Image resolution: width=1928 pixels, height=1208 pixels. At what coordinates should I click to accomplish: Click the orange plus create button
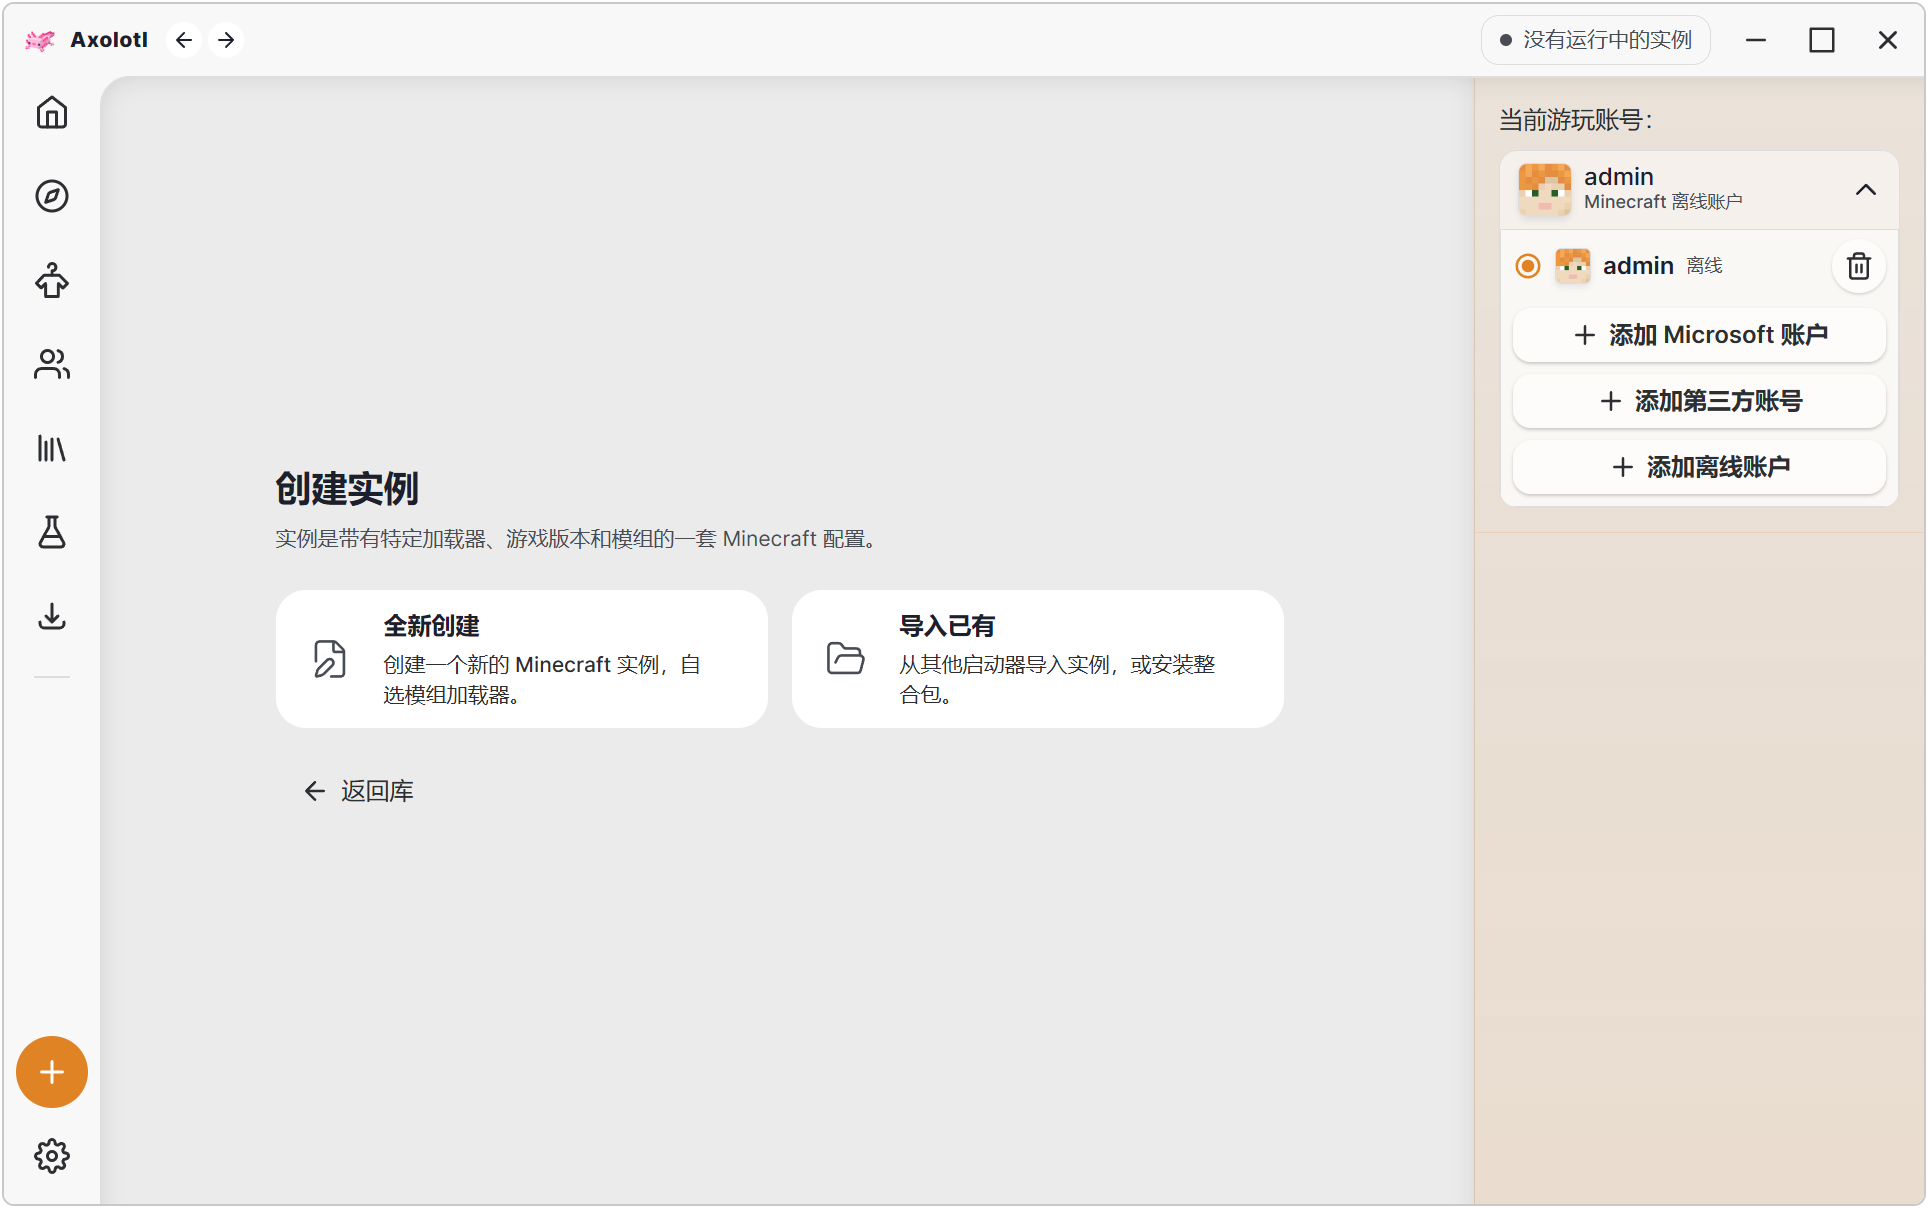[52, 1072]
